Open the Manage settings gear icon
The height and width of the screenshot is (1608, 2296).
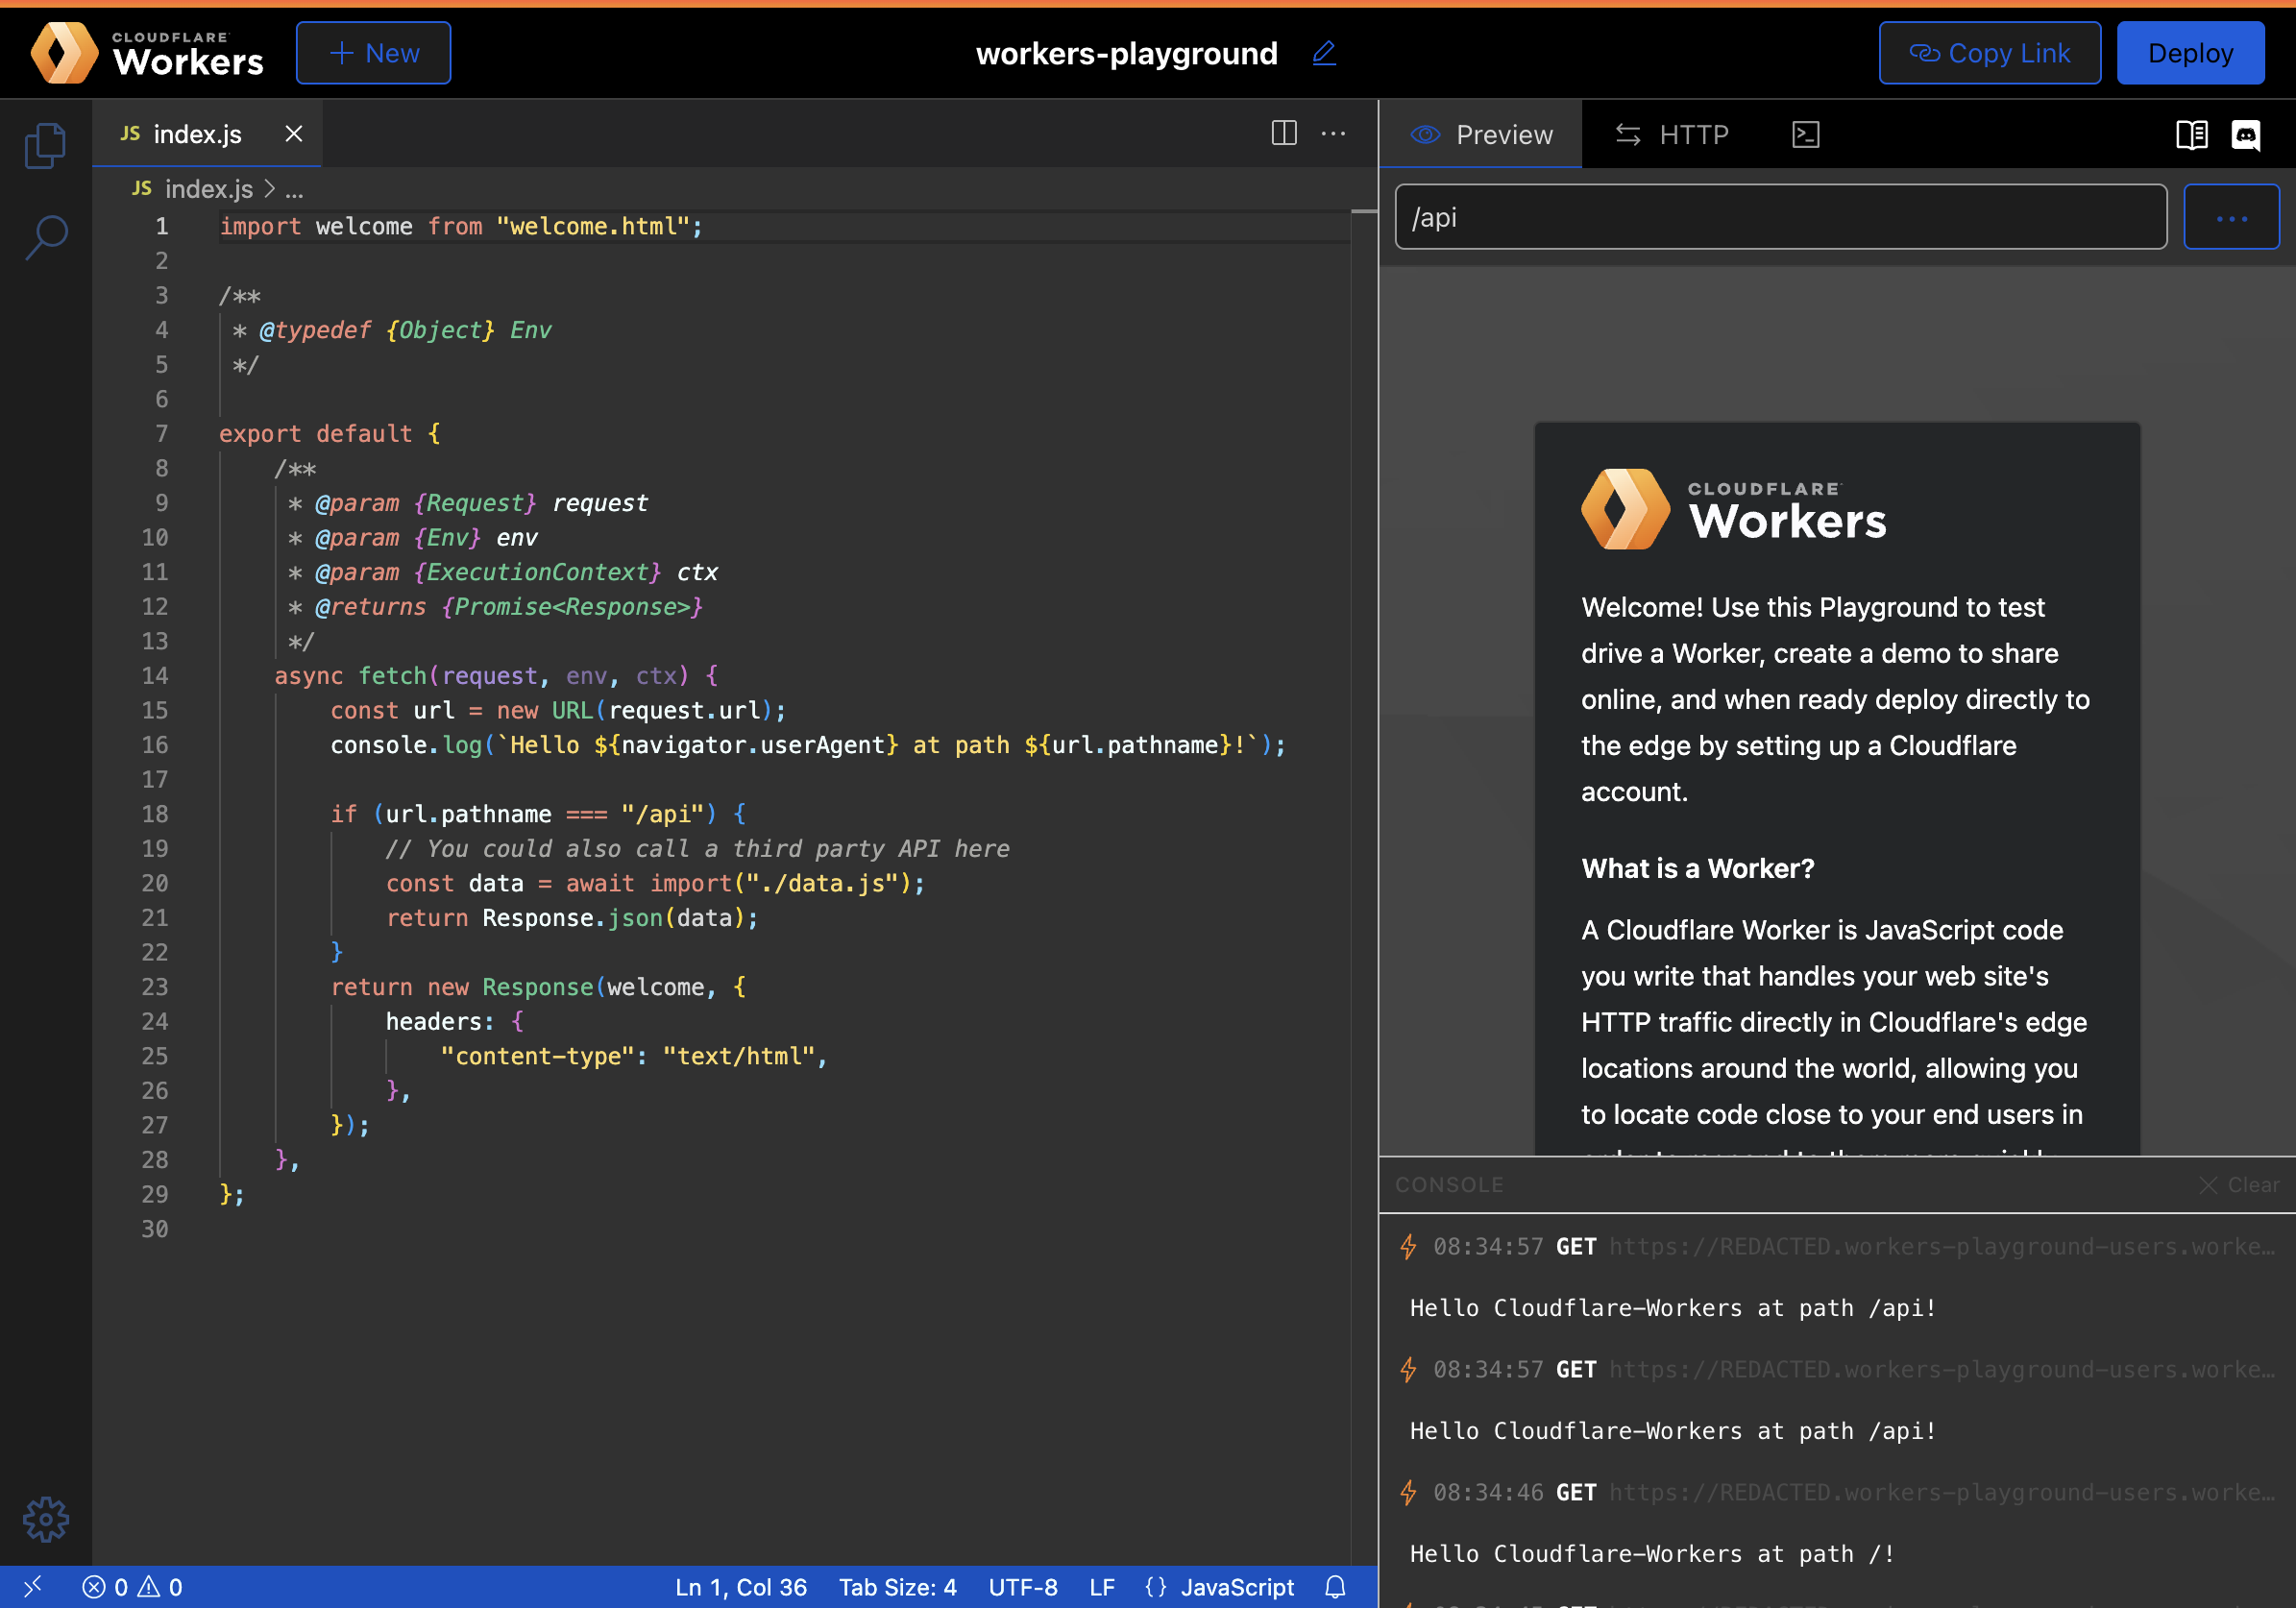tap(46, 1519)
